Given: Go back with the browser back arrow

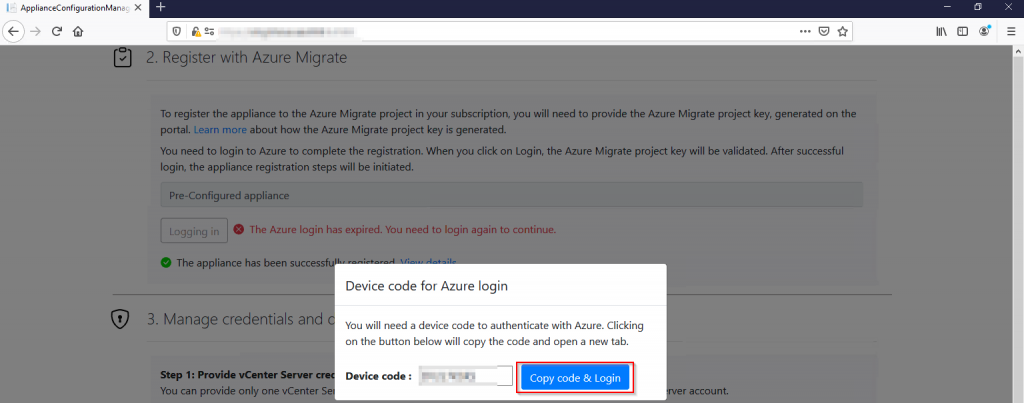Looking at the screenshot, I should [14, 31].
